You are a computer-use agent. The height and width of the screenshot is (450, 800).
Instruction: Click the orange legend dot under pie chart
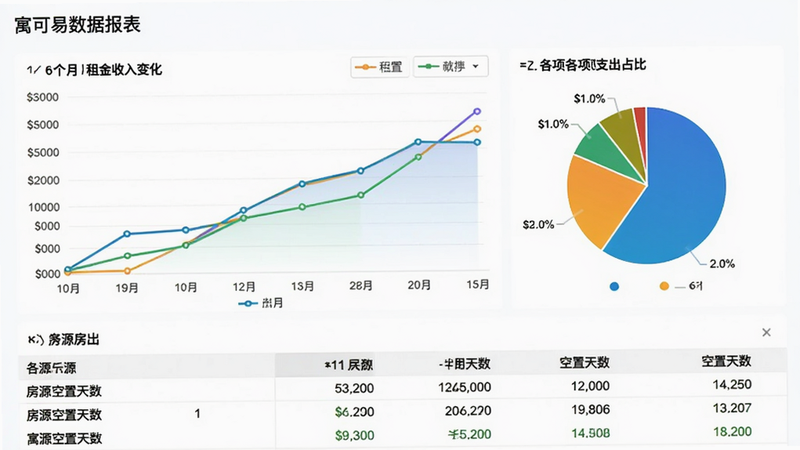point(664,286)
